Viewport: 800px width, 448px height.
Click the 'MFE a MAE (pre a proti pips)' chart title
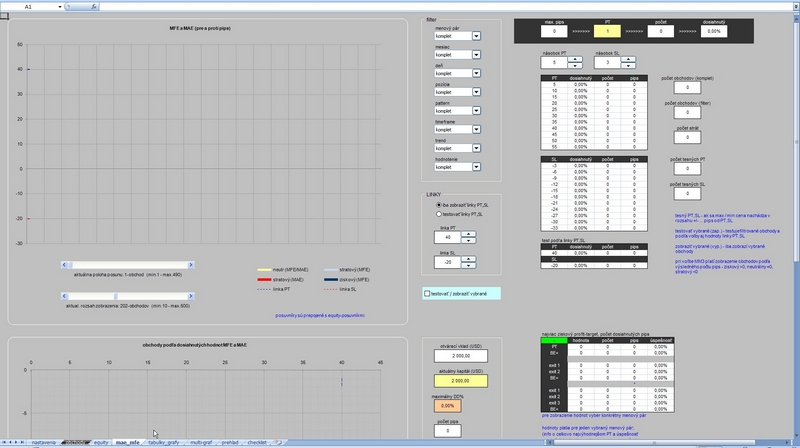[x=200, y=29]
